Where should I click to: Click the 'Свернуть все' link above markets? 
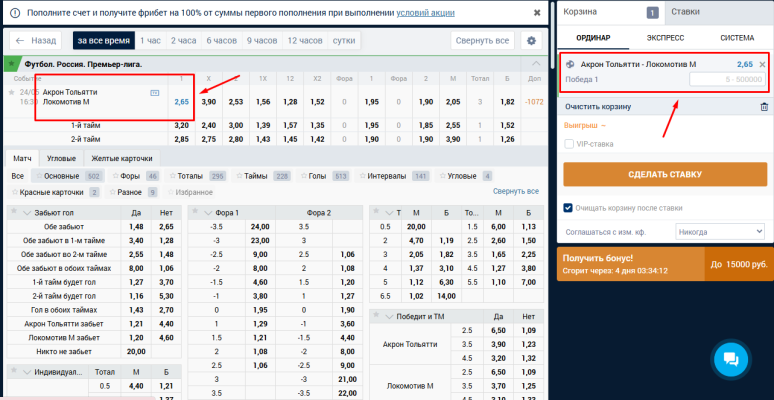[x=516, y=191]
